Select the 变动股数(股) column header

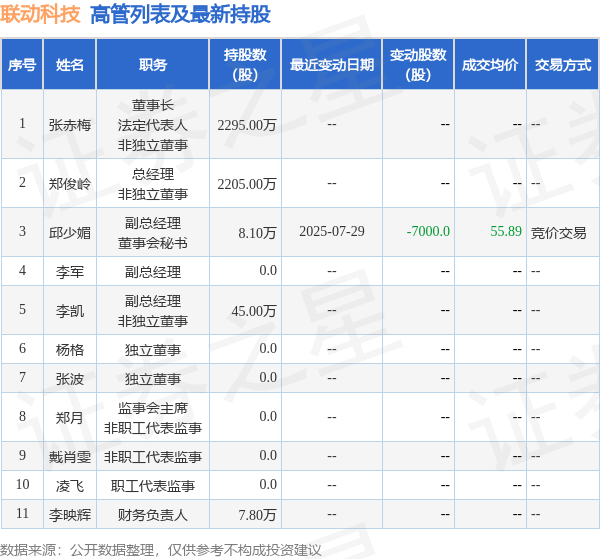tap(418, 65)
